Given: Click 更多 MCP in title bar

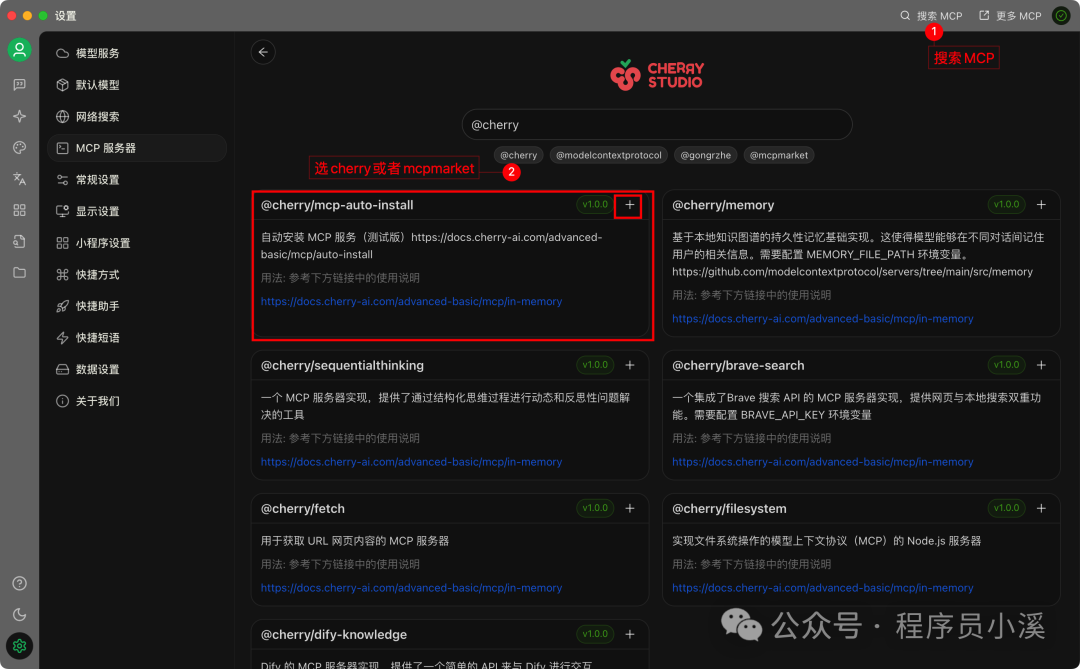Looking at the screenshot, I should [1010, 16].
